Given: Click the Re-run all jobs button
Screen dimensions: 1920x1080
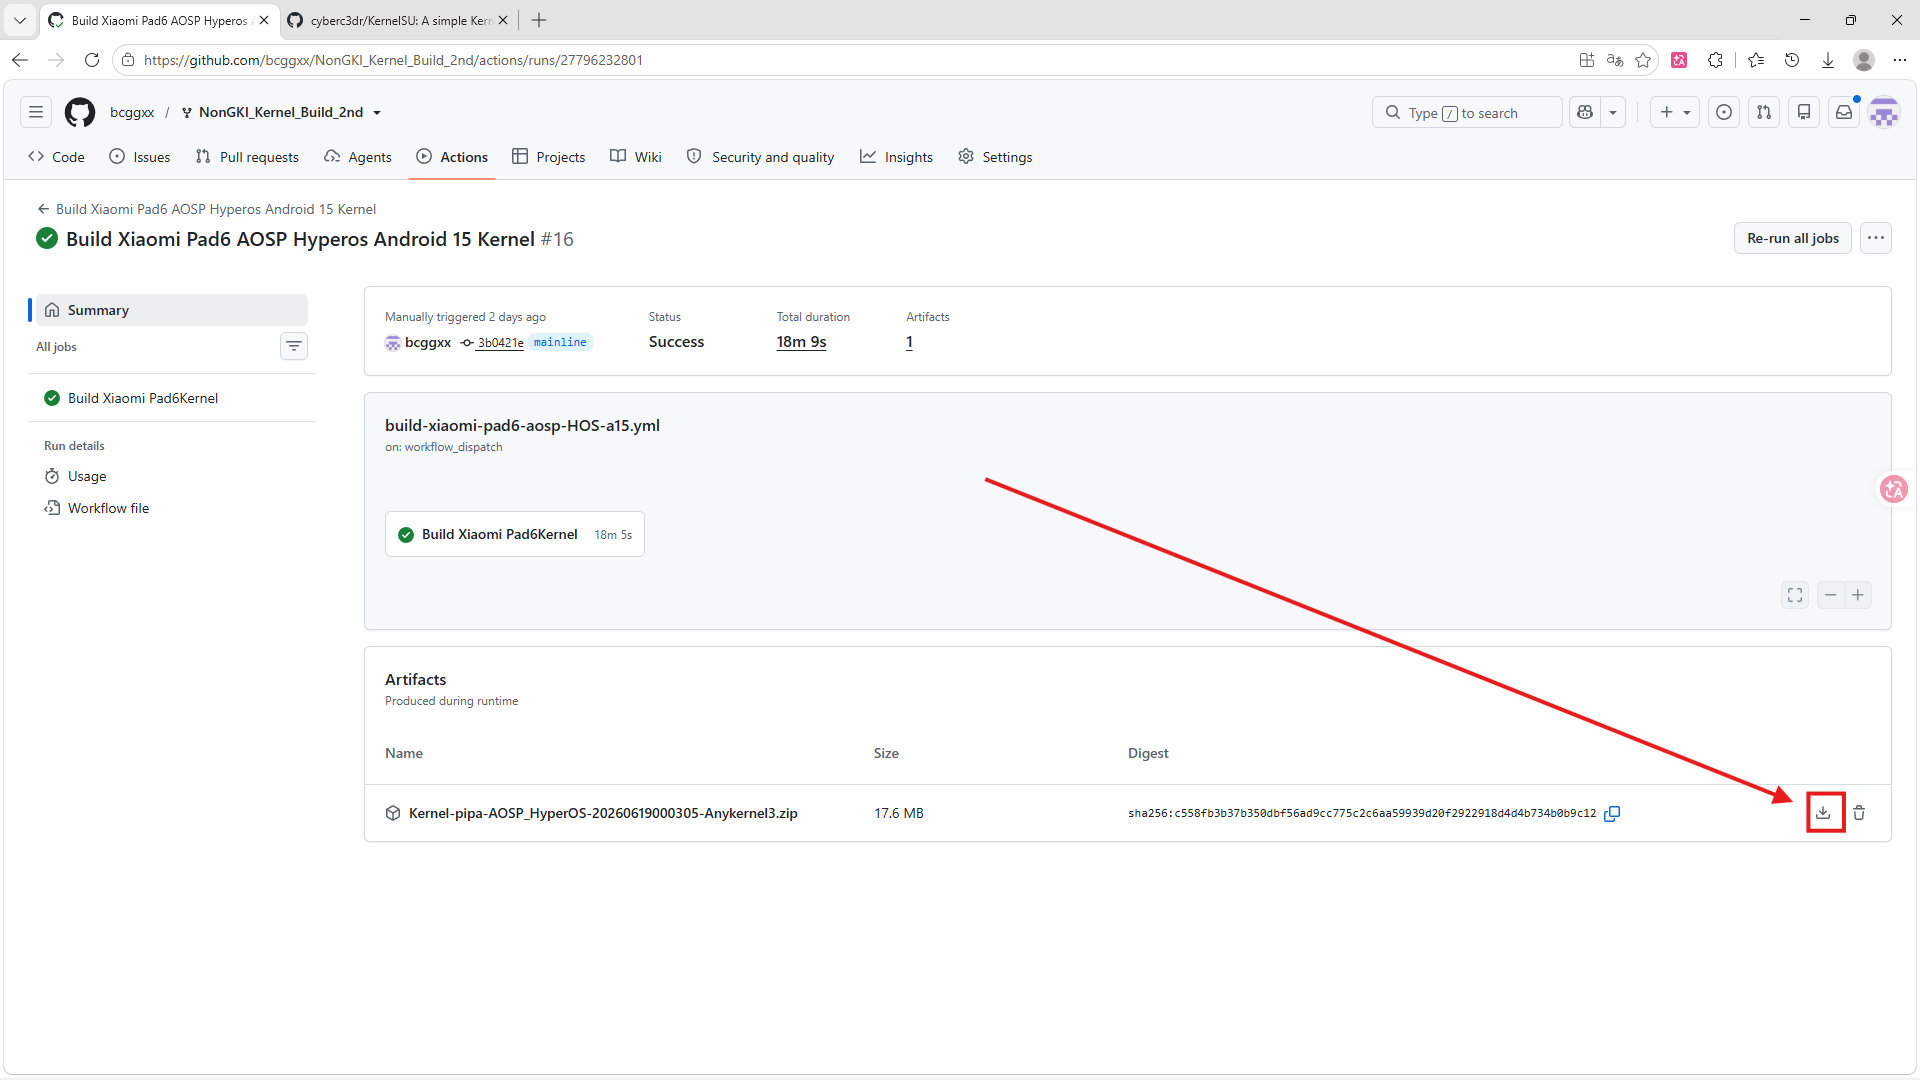Looking at the screenshot, I should pyautogui.click(x=1793, y=238).
